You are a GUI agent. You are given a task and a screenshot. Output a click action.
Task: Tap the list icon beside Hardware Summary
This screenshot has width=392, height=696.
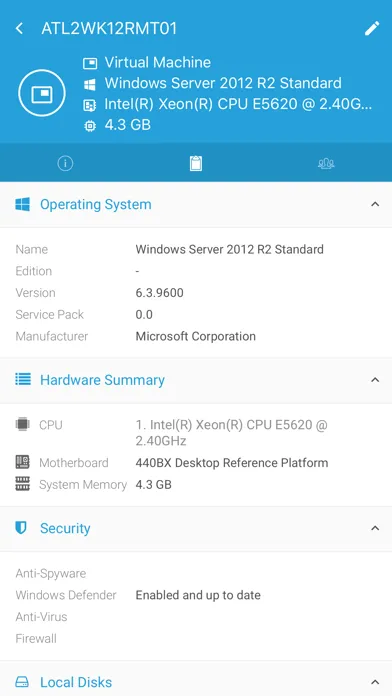pos(23,379)
